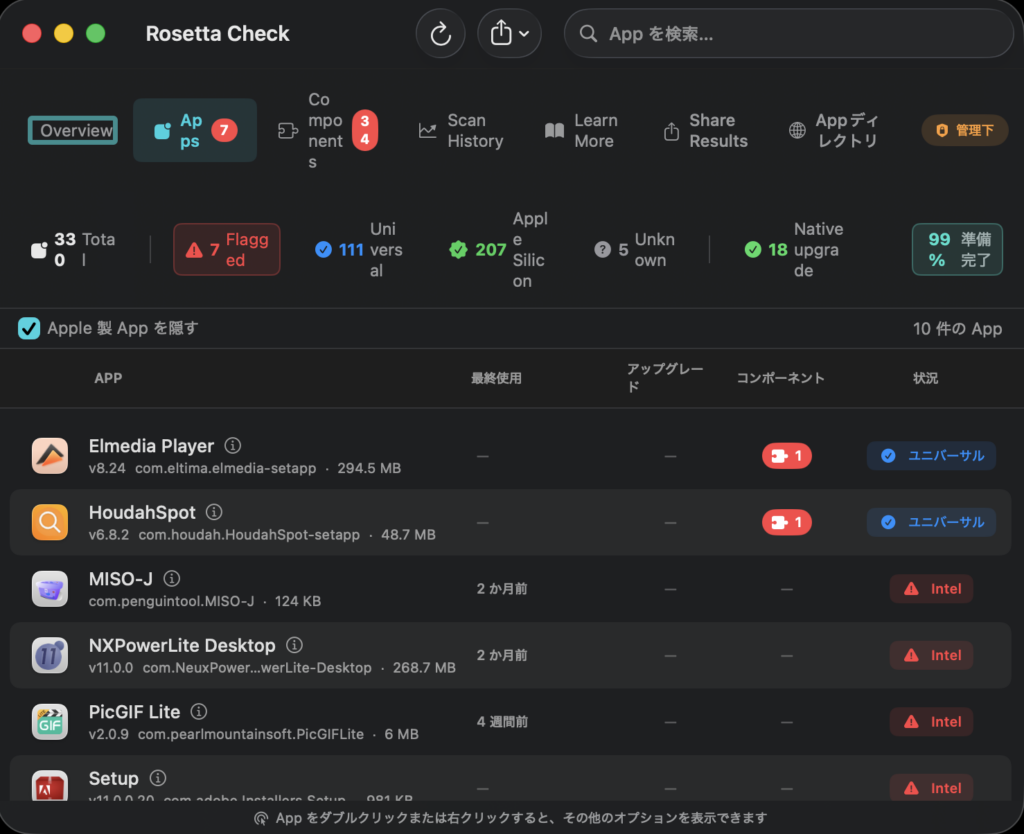Select the Elmedia Player row name
1024x834 pixels.
coord(152,446)
